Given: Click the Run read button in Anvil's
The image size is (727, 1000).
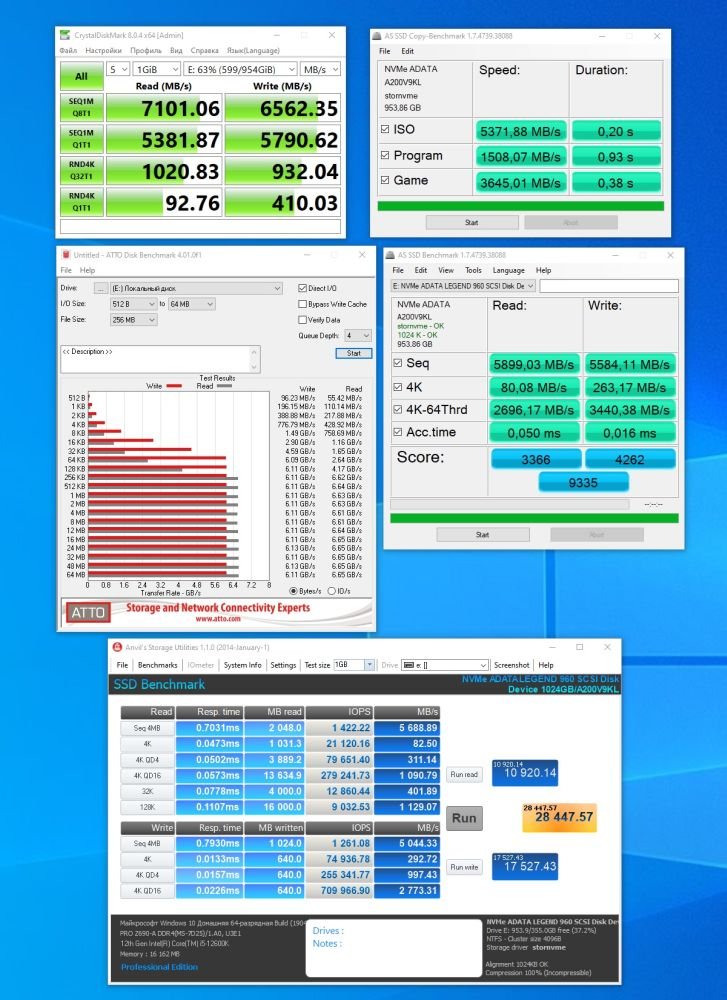Looking at the screenshot, I should pyautogui.click(x=464, y=774).
